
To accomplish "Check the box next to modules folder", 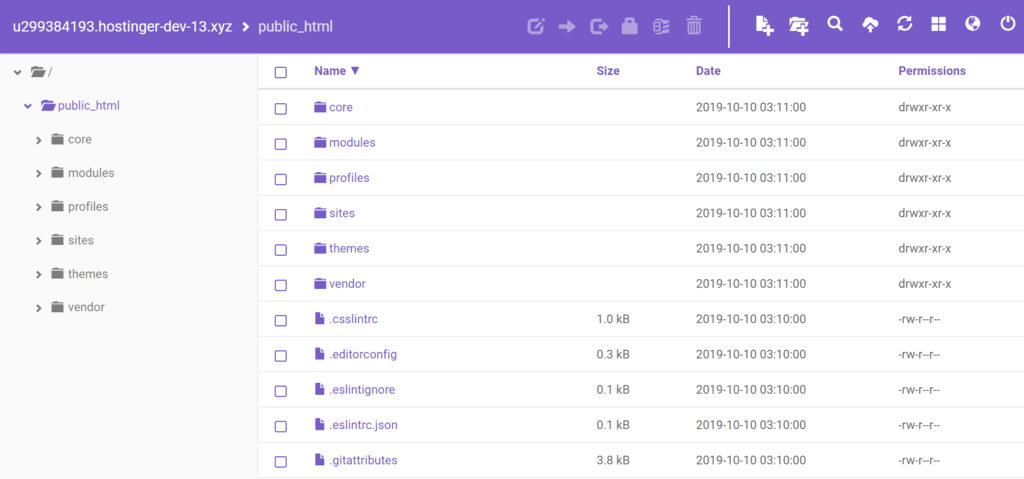I will 281,144.
